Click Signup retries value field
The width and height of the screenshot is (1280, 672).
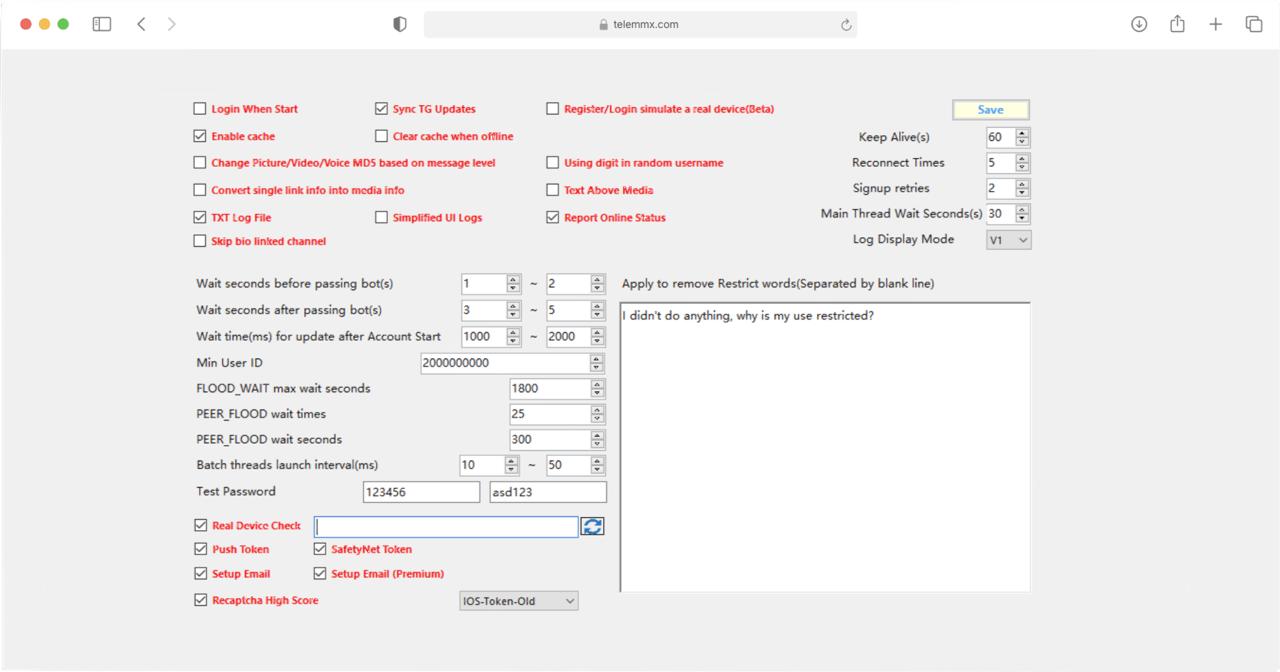coord(1000,188)
